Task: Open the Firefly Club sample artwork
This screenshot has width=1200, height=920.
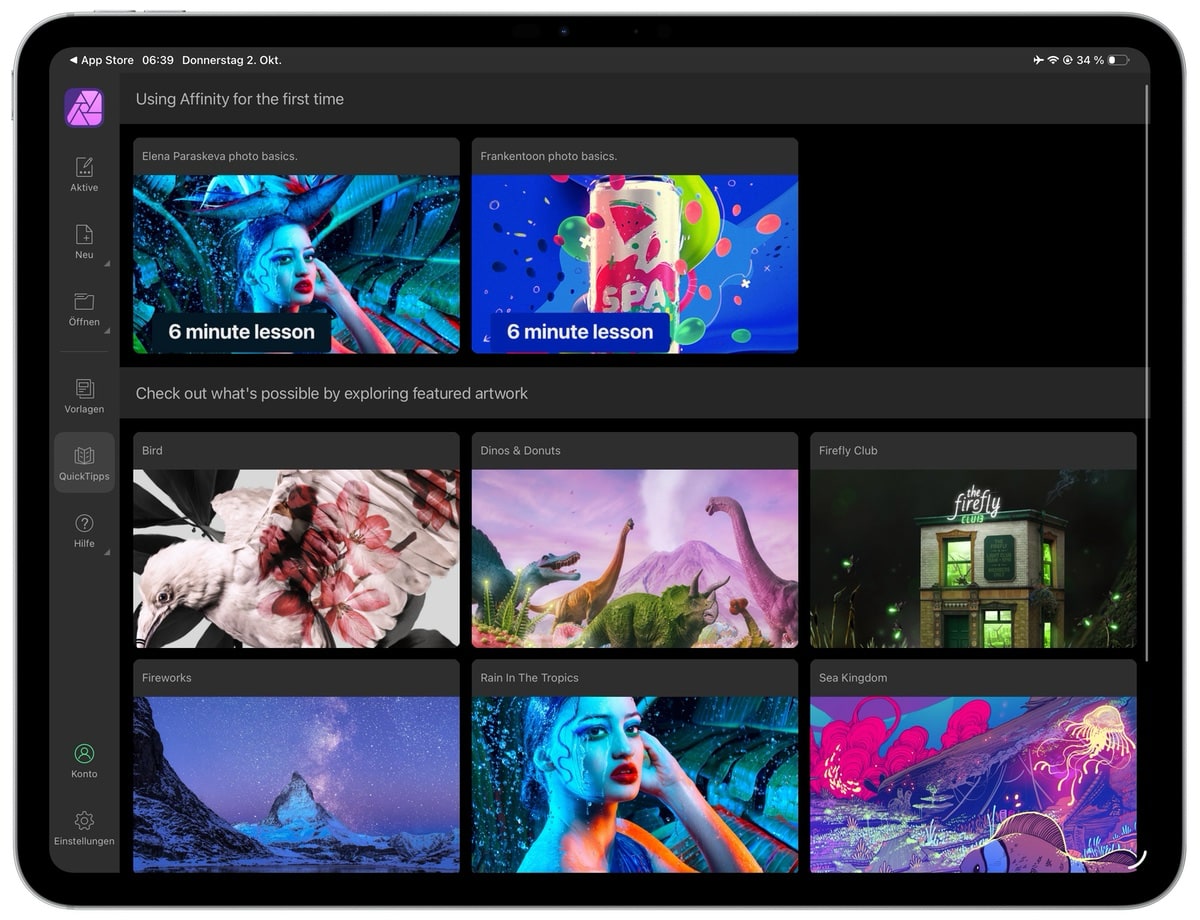Action: pyautogui.click(x=972, y=558)
